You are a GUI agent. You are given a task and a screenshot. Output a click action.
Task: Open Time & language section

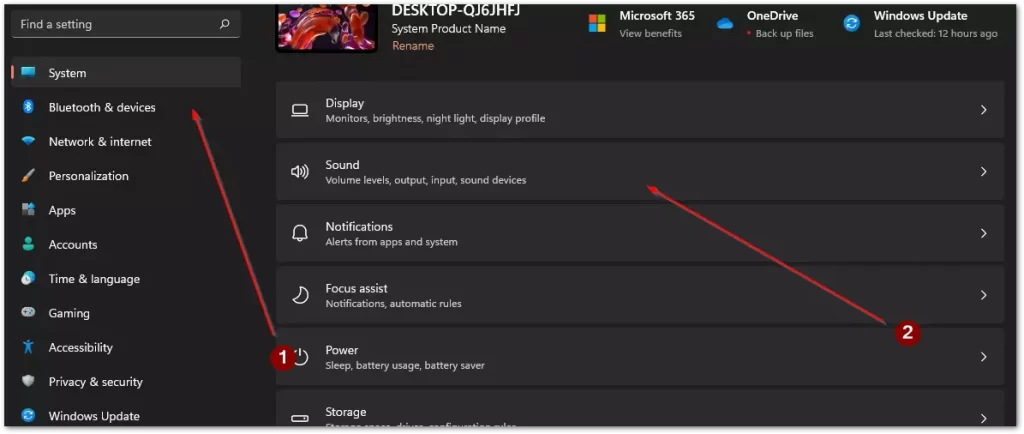[x=126, y=279]
